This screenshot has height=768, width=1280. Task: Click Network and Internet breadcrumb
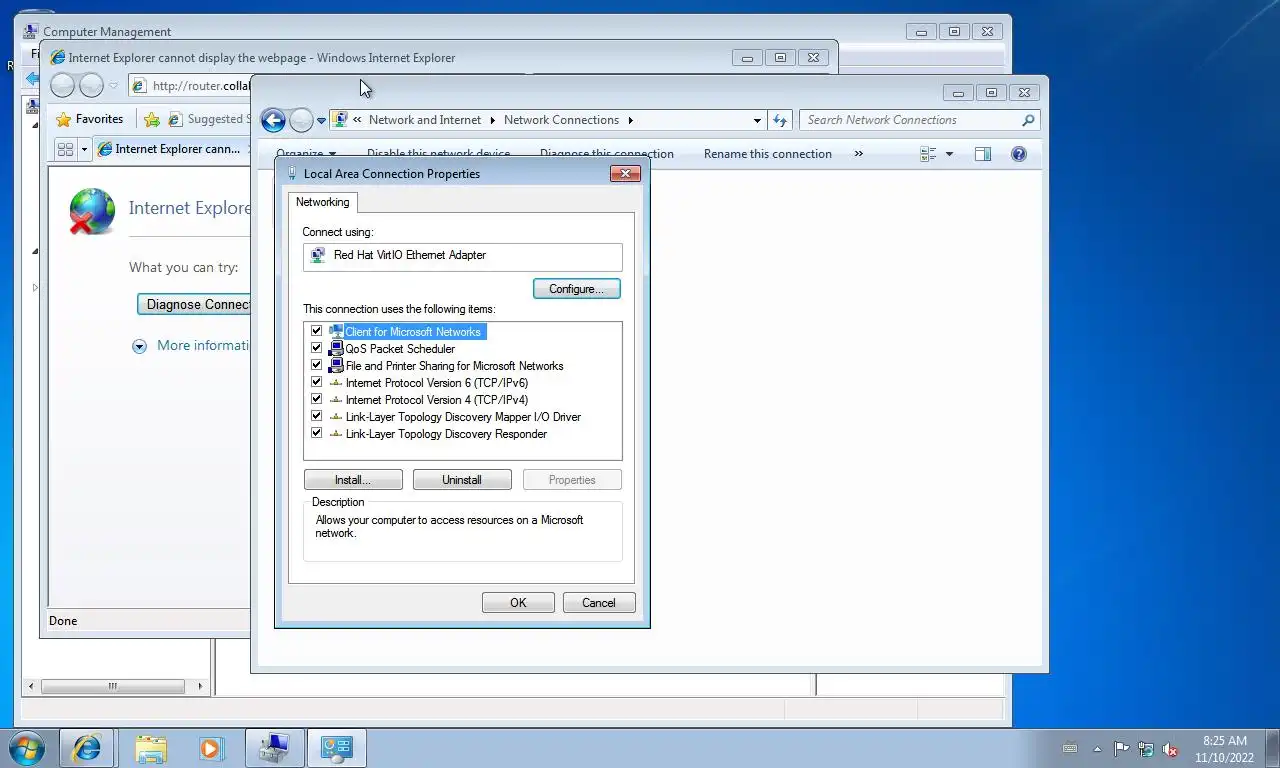(425, 120)
